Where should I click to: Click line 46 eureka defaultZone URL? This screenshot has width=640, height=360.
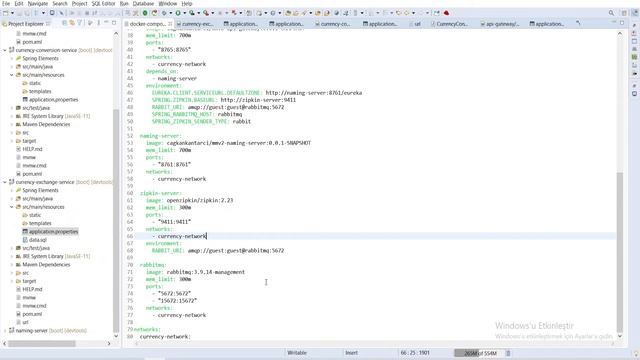point(313,93)
